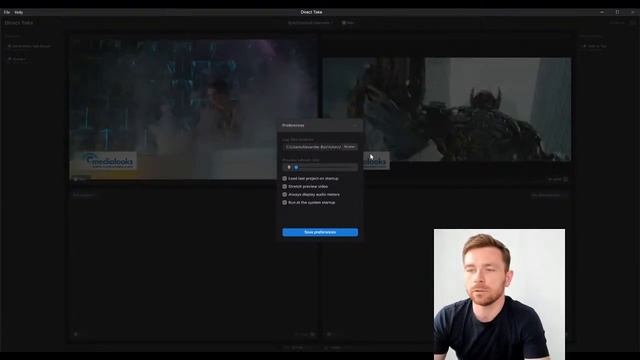This screenshot has width=640, height=360.
Task: Open the Help menu
Action: 18,12
